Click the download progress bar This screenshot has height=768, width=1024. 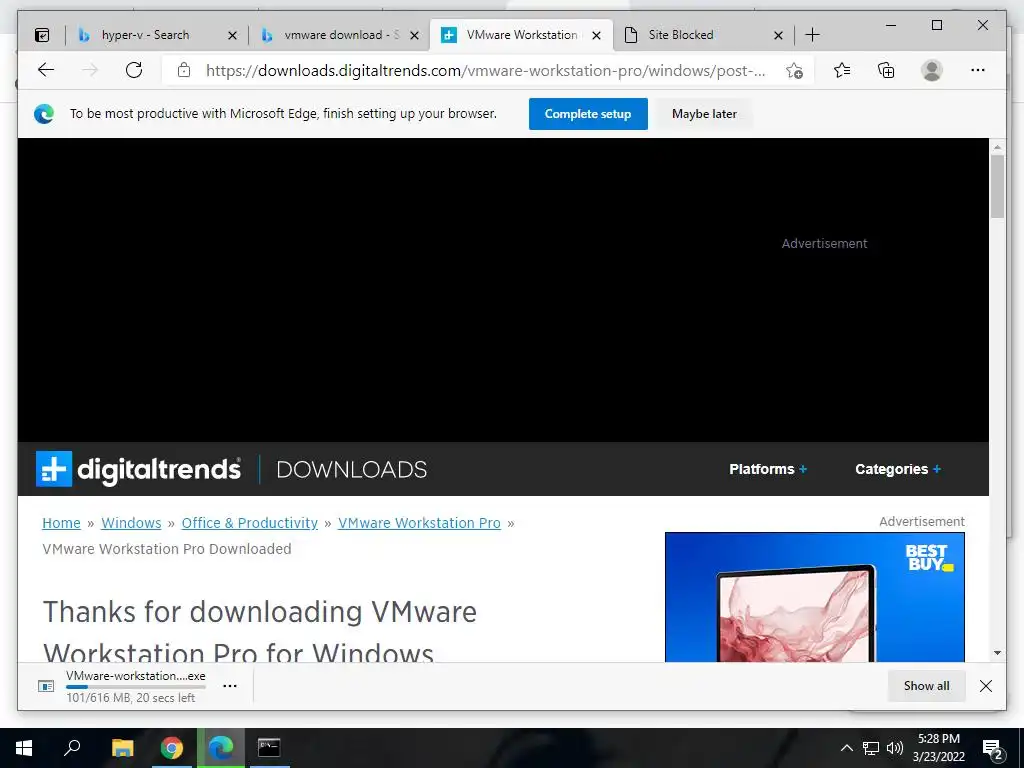(x=136, y=687)
